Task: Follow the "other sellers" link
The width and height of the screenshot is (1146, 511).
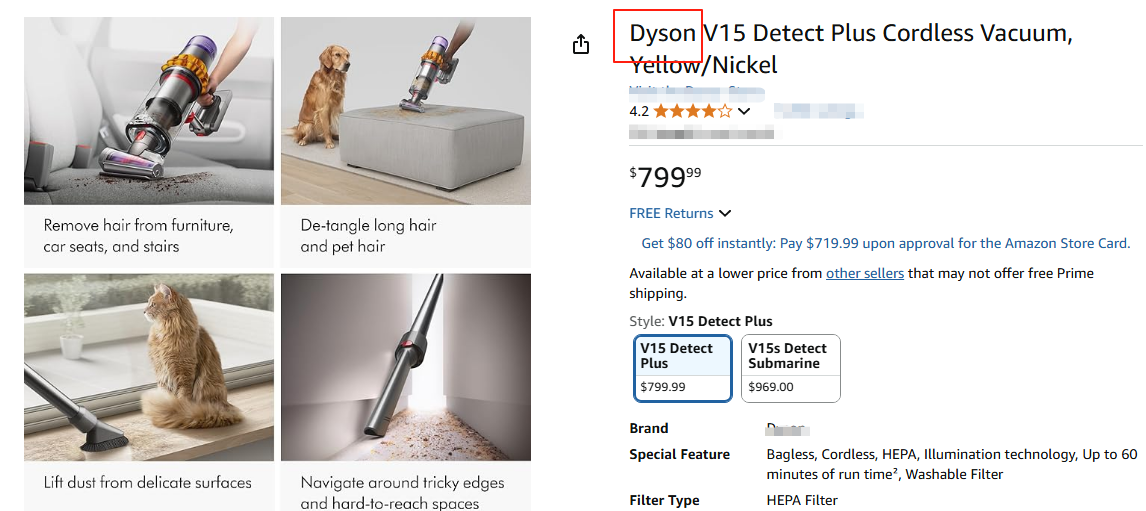Action: pyautogui.click(x=864, y=273)
